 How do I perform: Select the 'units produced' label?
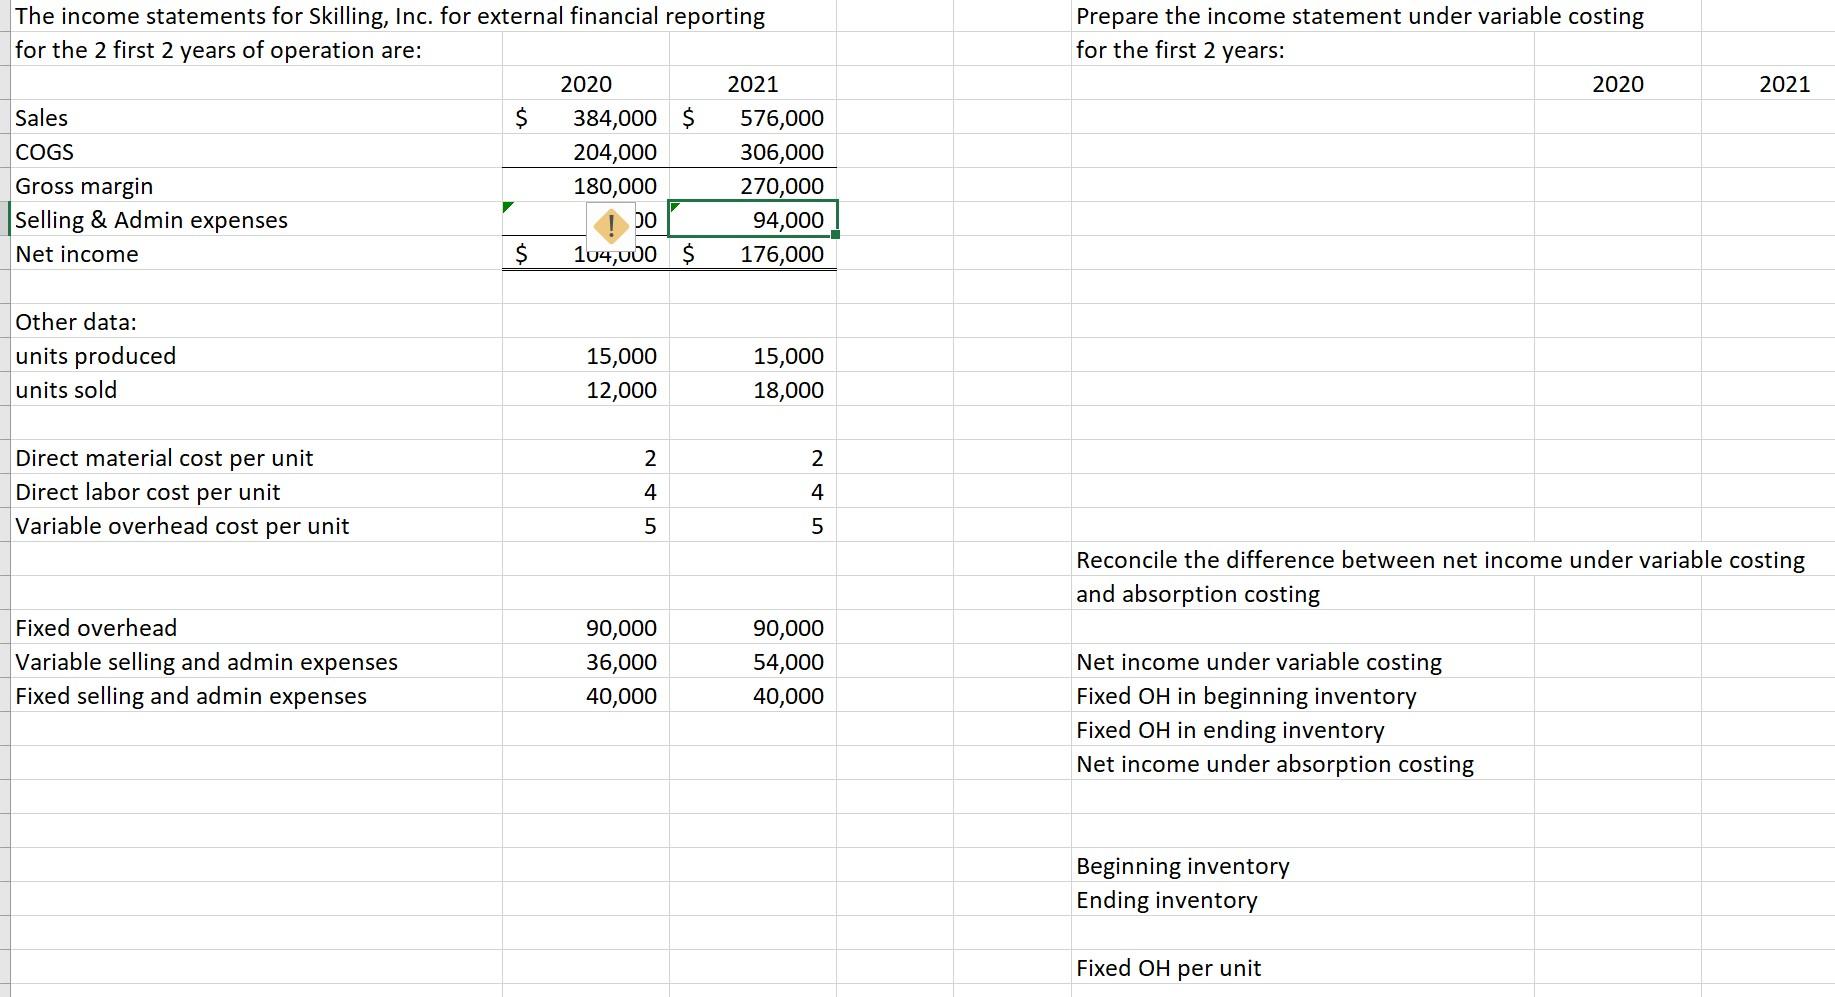[x=96, y=356]
